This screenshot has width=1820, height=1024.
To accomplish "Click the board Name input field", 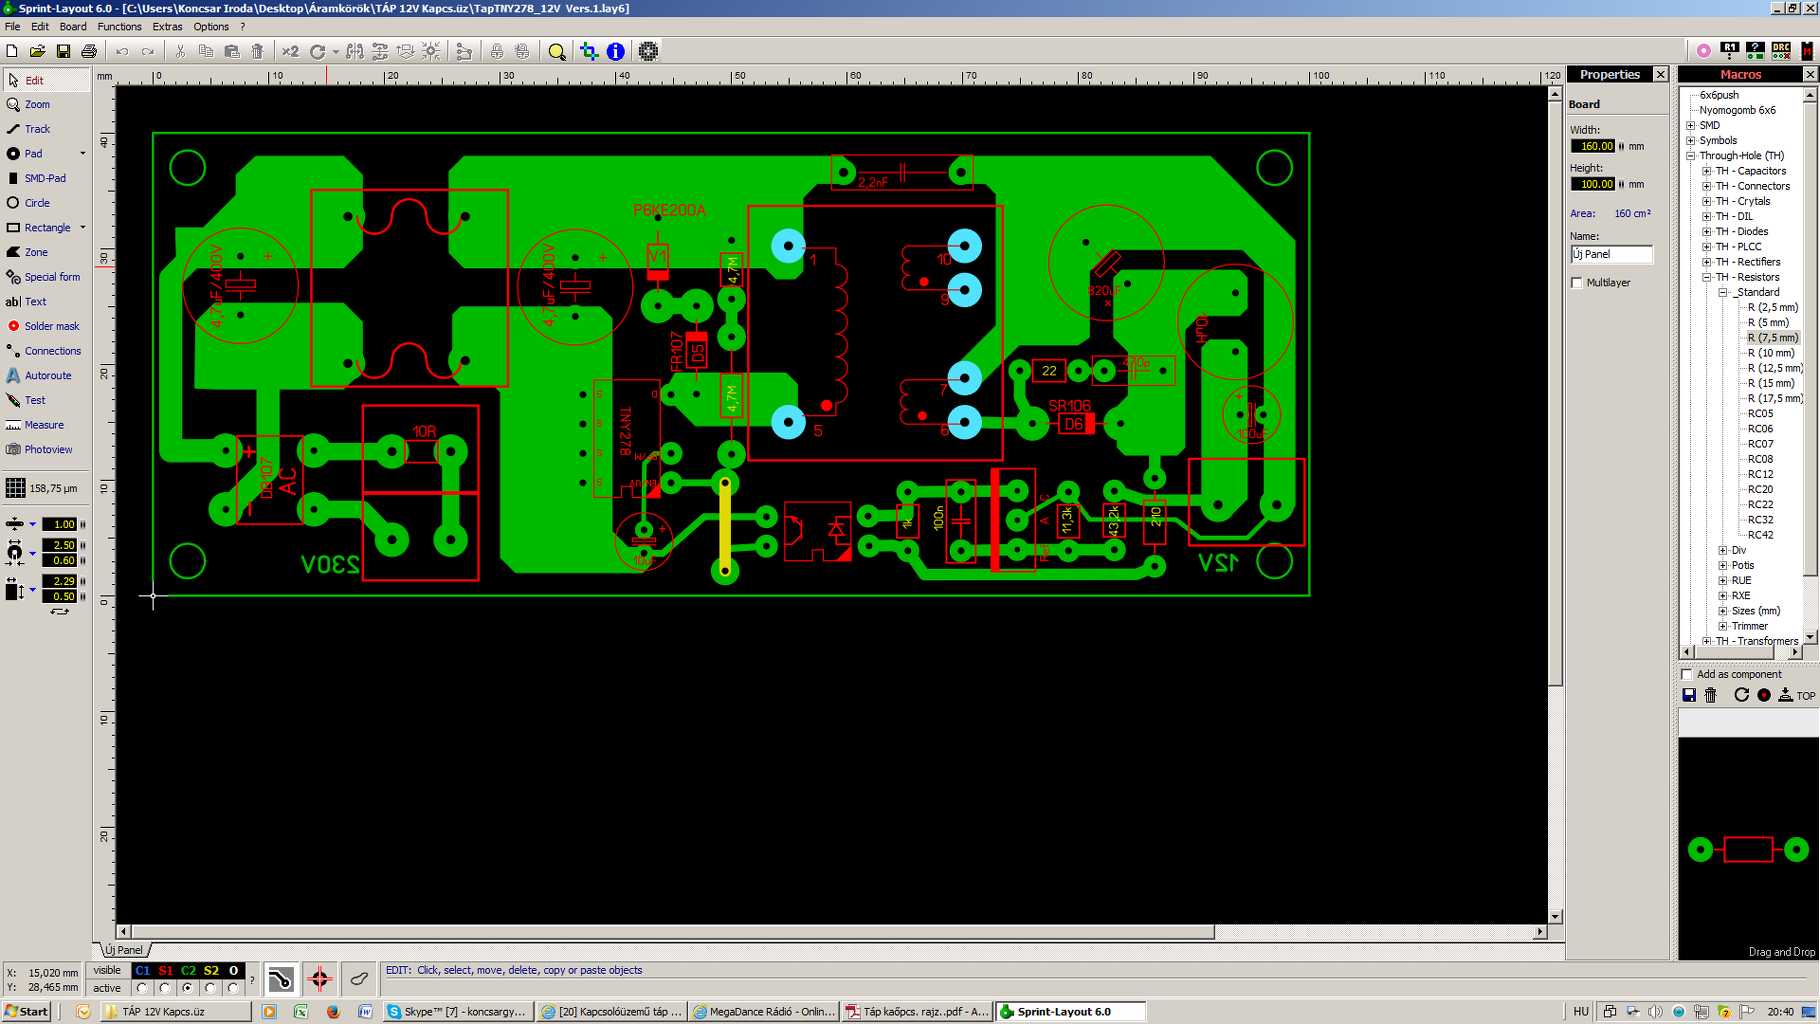I will pos(1611,255).
